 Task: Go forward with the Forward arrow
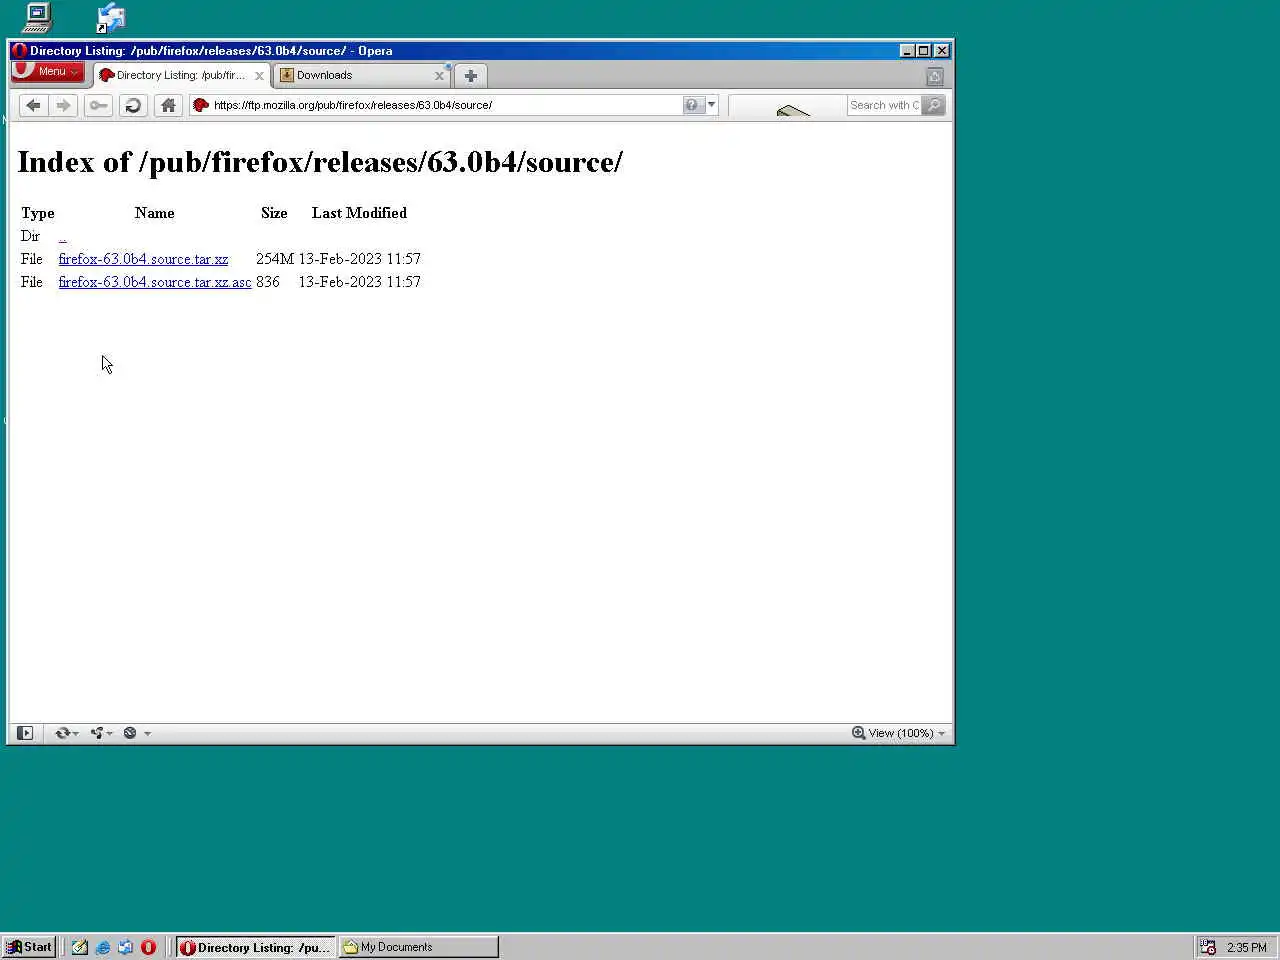pos(63,105)
